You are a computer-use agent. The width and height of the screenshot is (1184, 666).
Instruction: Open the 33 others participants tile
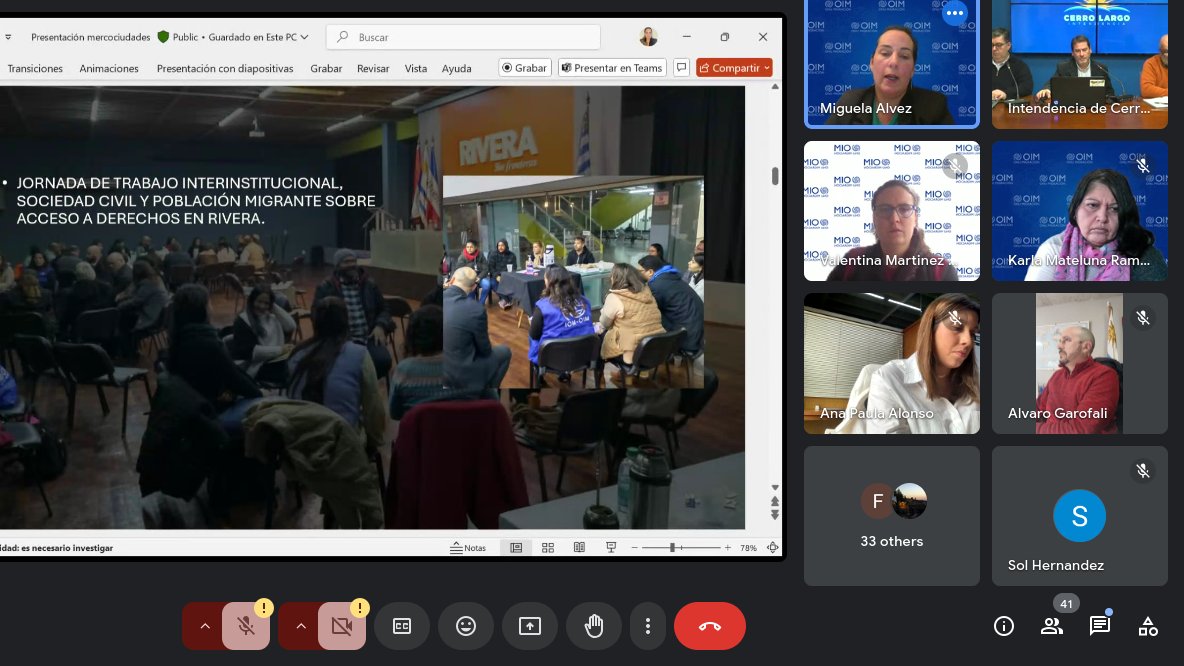(x=892, y=516)
